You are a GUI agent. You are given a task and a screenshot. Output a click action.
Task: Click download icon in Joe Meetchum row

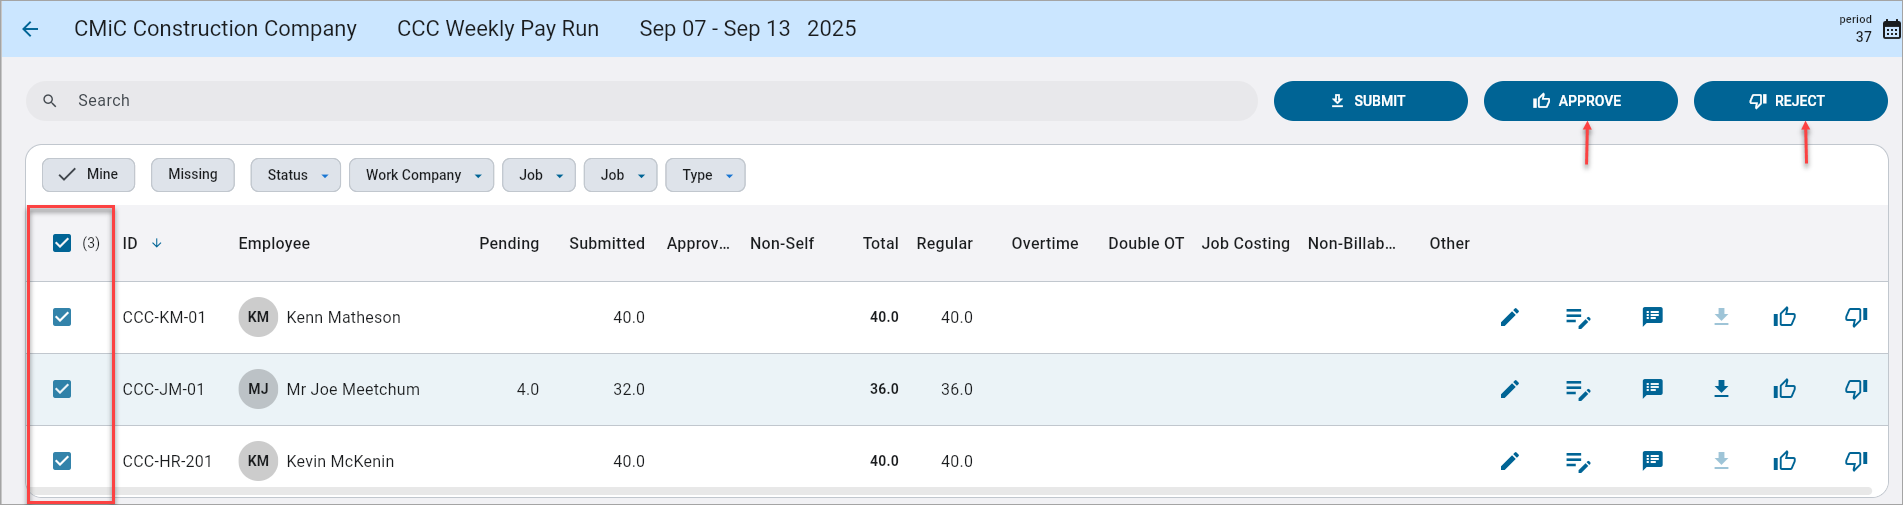pyautogui.click(x=1721, y=389)
